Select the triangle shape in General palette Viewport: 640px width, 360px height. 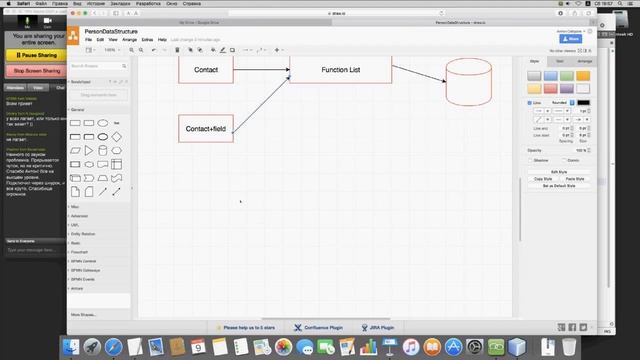[89, 151]
